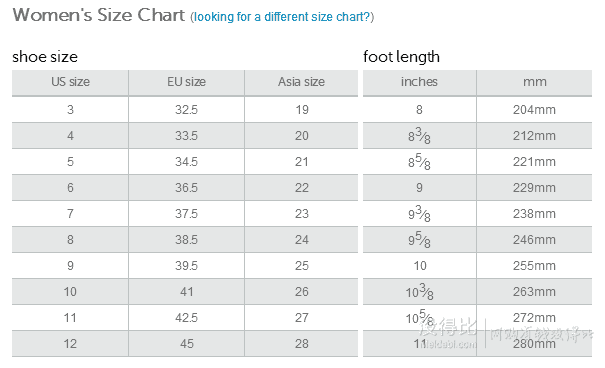Click the 255mm foot length cell
Screen dimensions: 605x368
coord(534,266)
